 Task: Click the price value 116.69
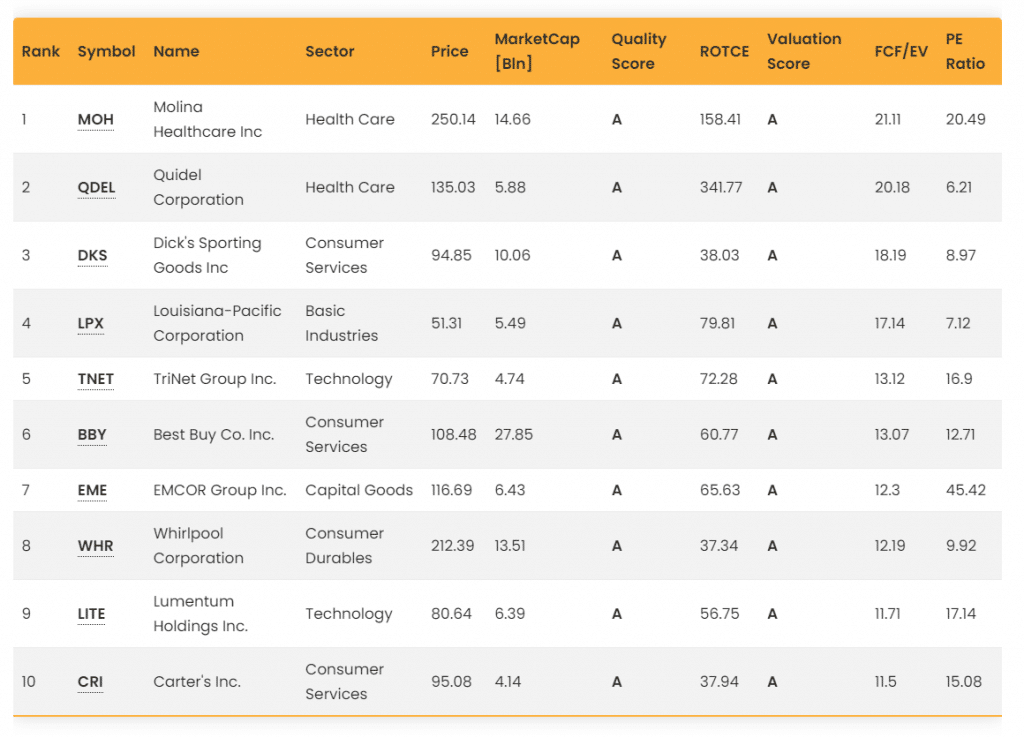click(x=451, y=490)
